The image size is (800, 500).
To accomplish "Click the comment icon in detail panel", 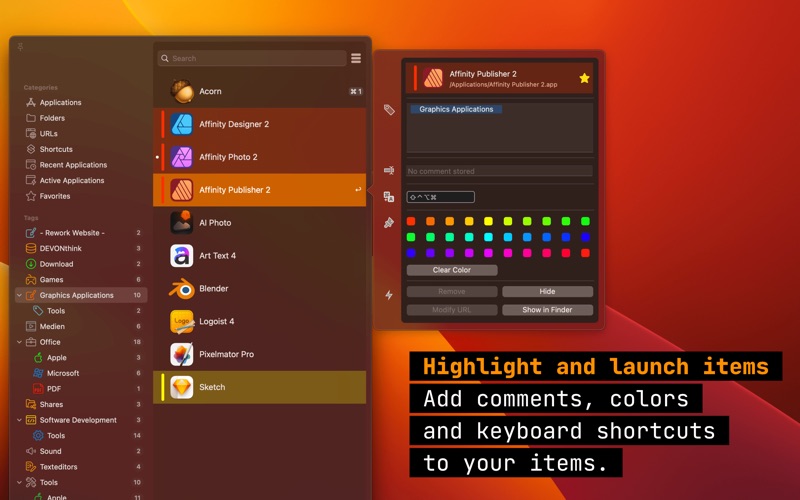I will (389, 170).
